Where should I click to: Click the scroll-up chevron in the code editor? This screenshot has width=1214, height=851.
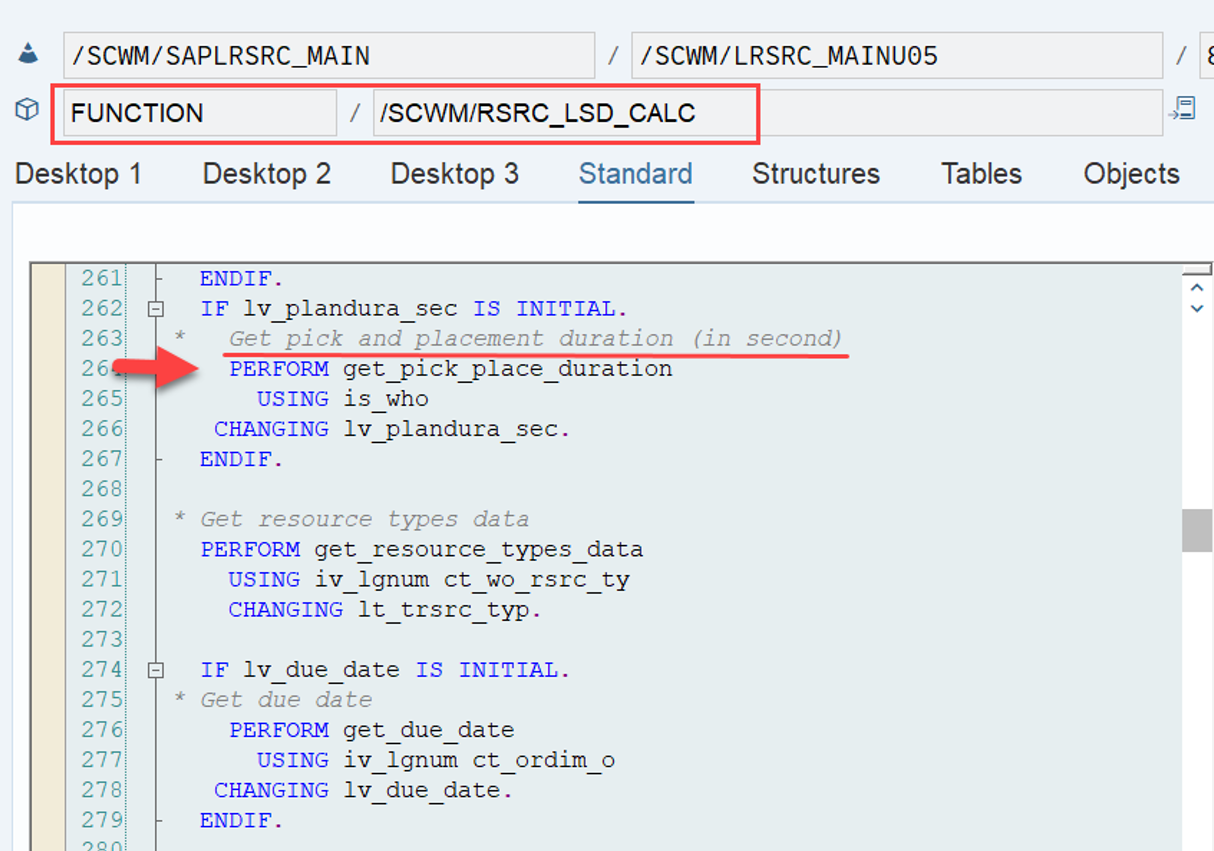click(x=1197, y=289)
